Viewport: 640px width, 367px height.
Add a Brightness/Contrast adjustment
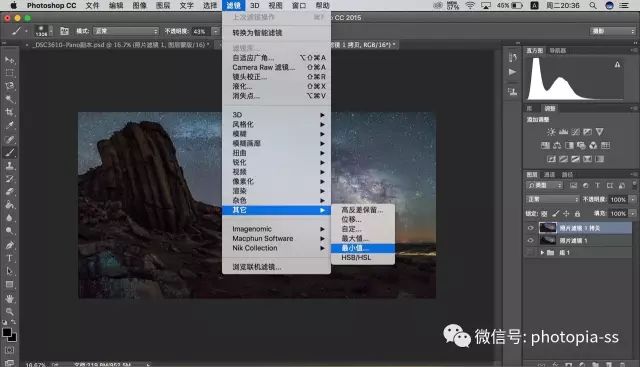pyautogui.click(x=551, y=132)
